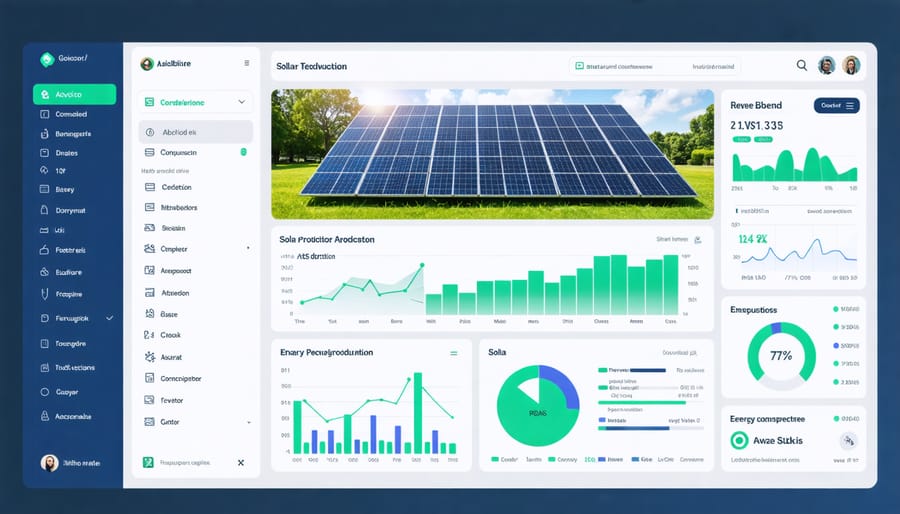900x514 pixels.
Task: Click the Fevetor panel icon
Action: (150, 400)
